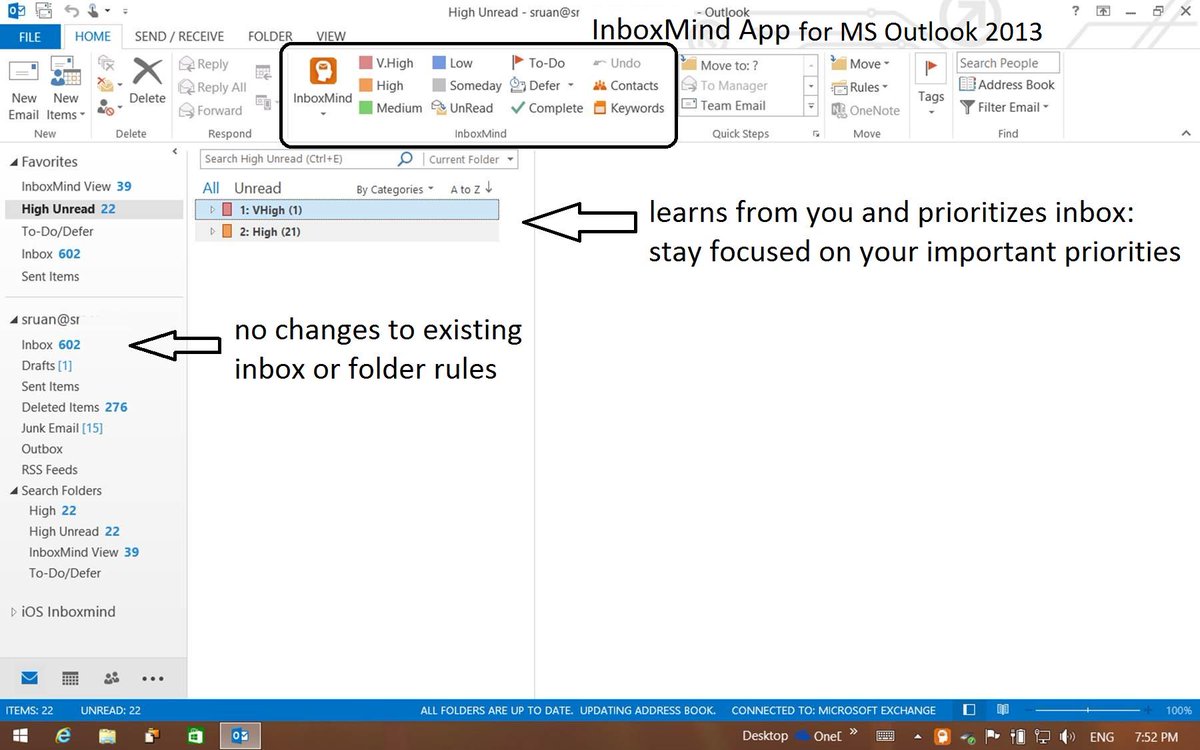Screen dimensions: 1200x750
Task: Open To-Do/Defer under Favorites
Action: pyautogui.click(x=57, y=232)
